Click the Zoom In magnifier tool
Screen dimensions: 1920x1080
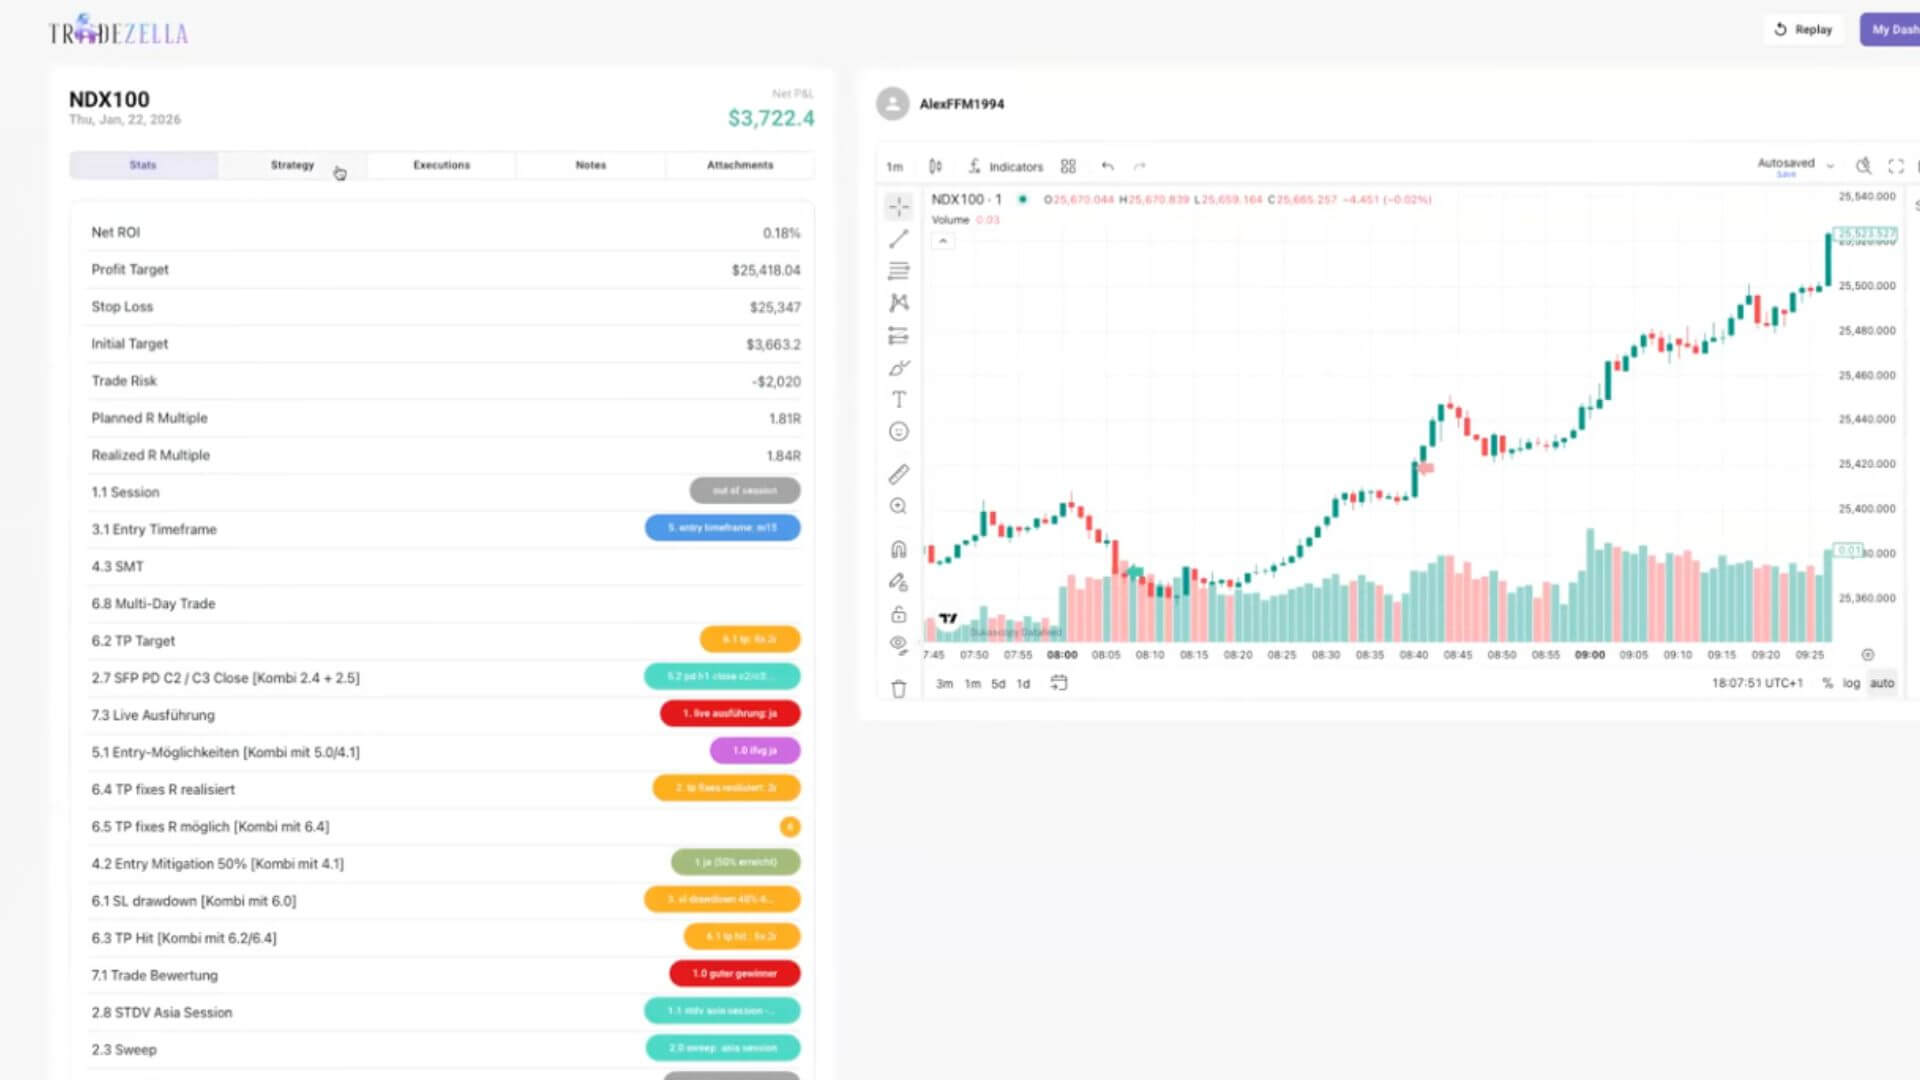[898, 507]
